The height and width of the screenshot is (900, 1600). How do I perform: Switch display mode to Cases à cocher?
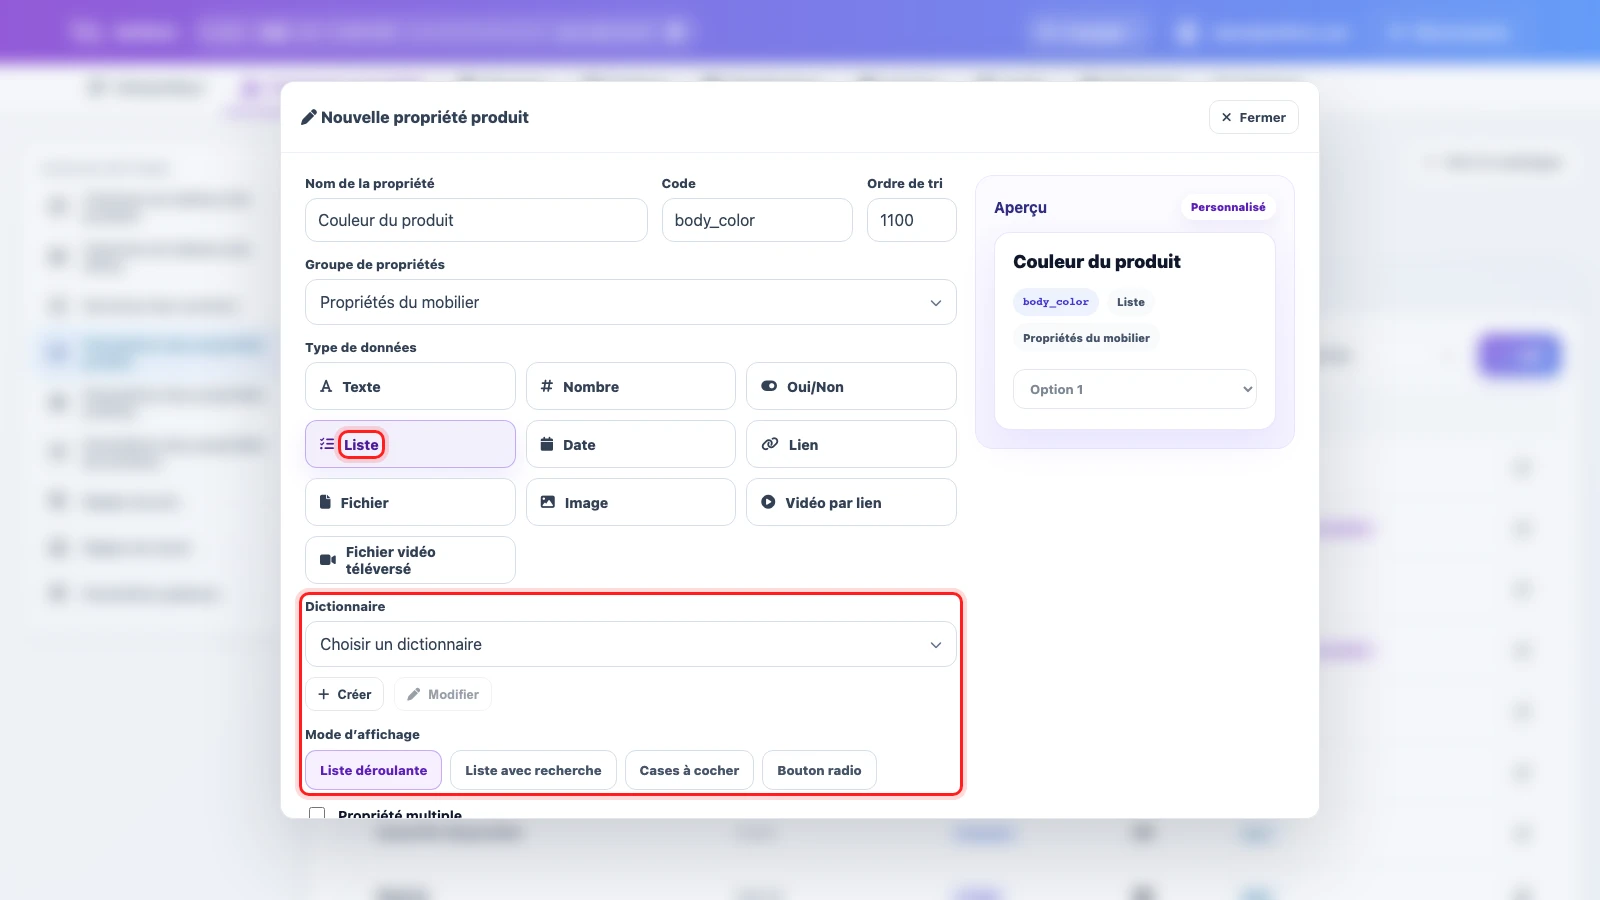coord(689,770)
